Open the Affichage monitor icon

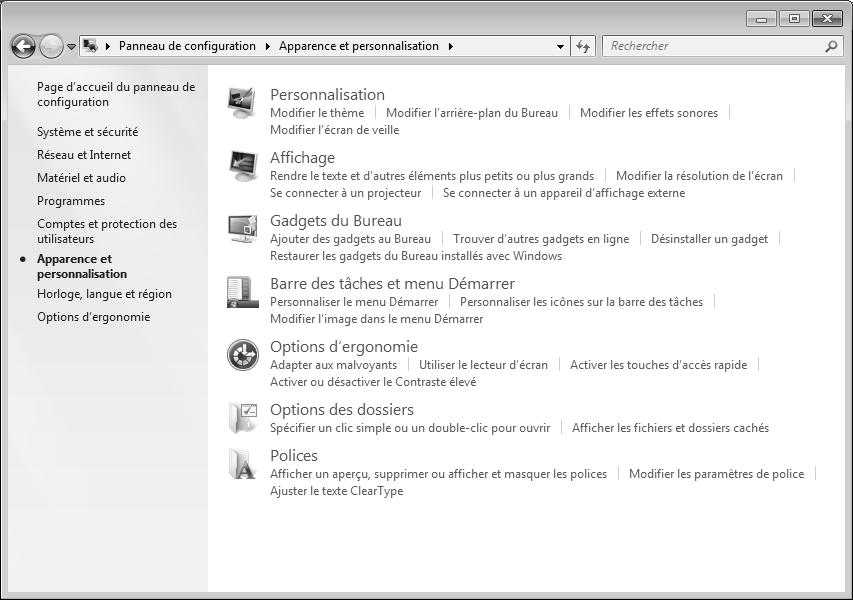[242, 166]
